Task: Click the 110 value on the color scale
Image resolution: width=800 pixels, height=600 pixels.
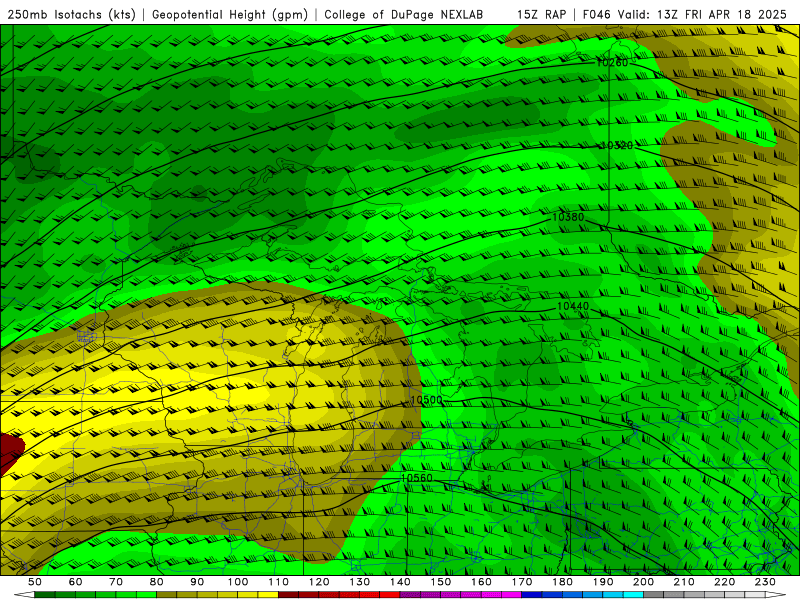Action: pyautogui.click(x=278, y=582)
